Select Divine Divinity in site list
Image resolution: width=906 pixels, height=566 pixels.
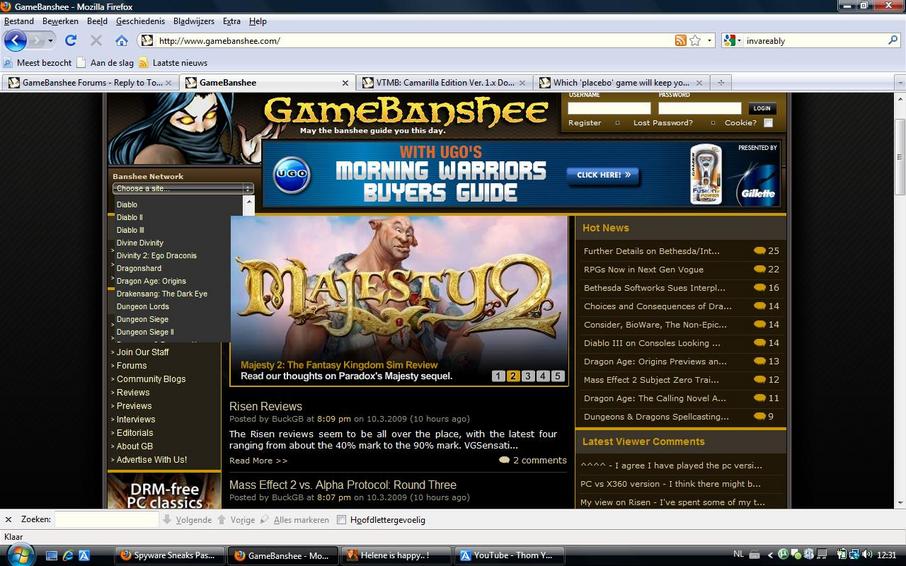tap(140, 243)
